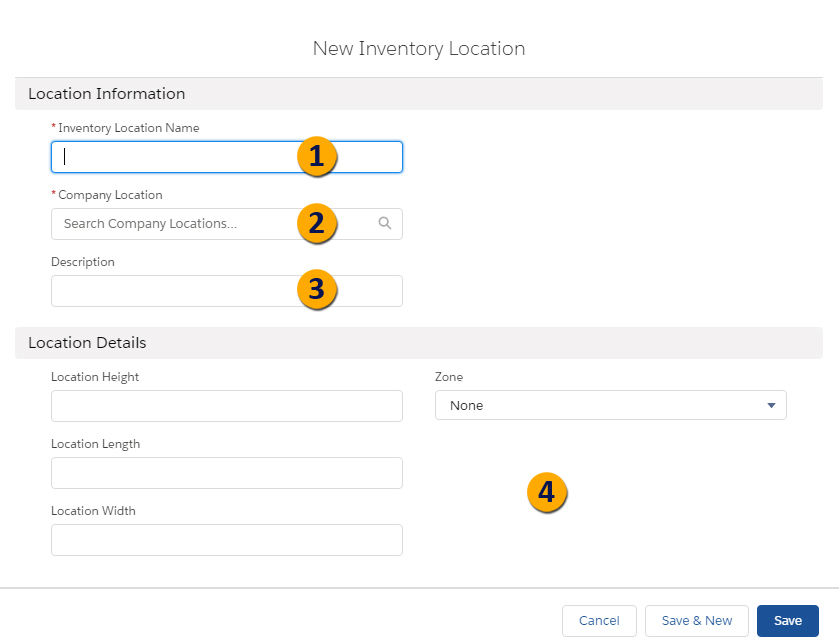This screenshot has width=839, height=644.
Task: Click the Location Information section header
Action: coord(106,93)
